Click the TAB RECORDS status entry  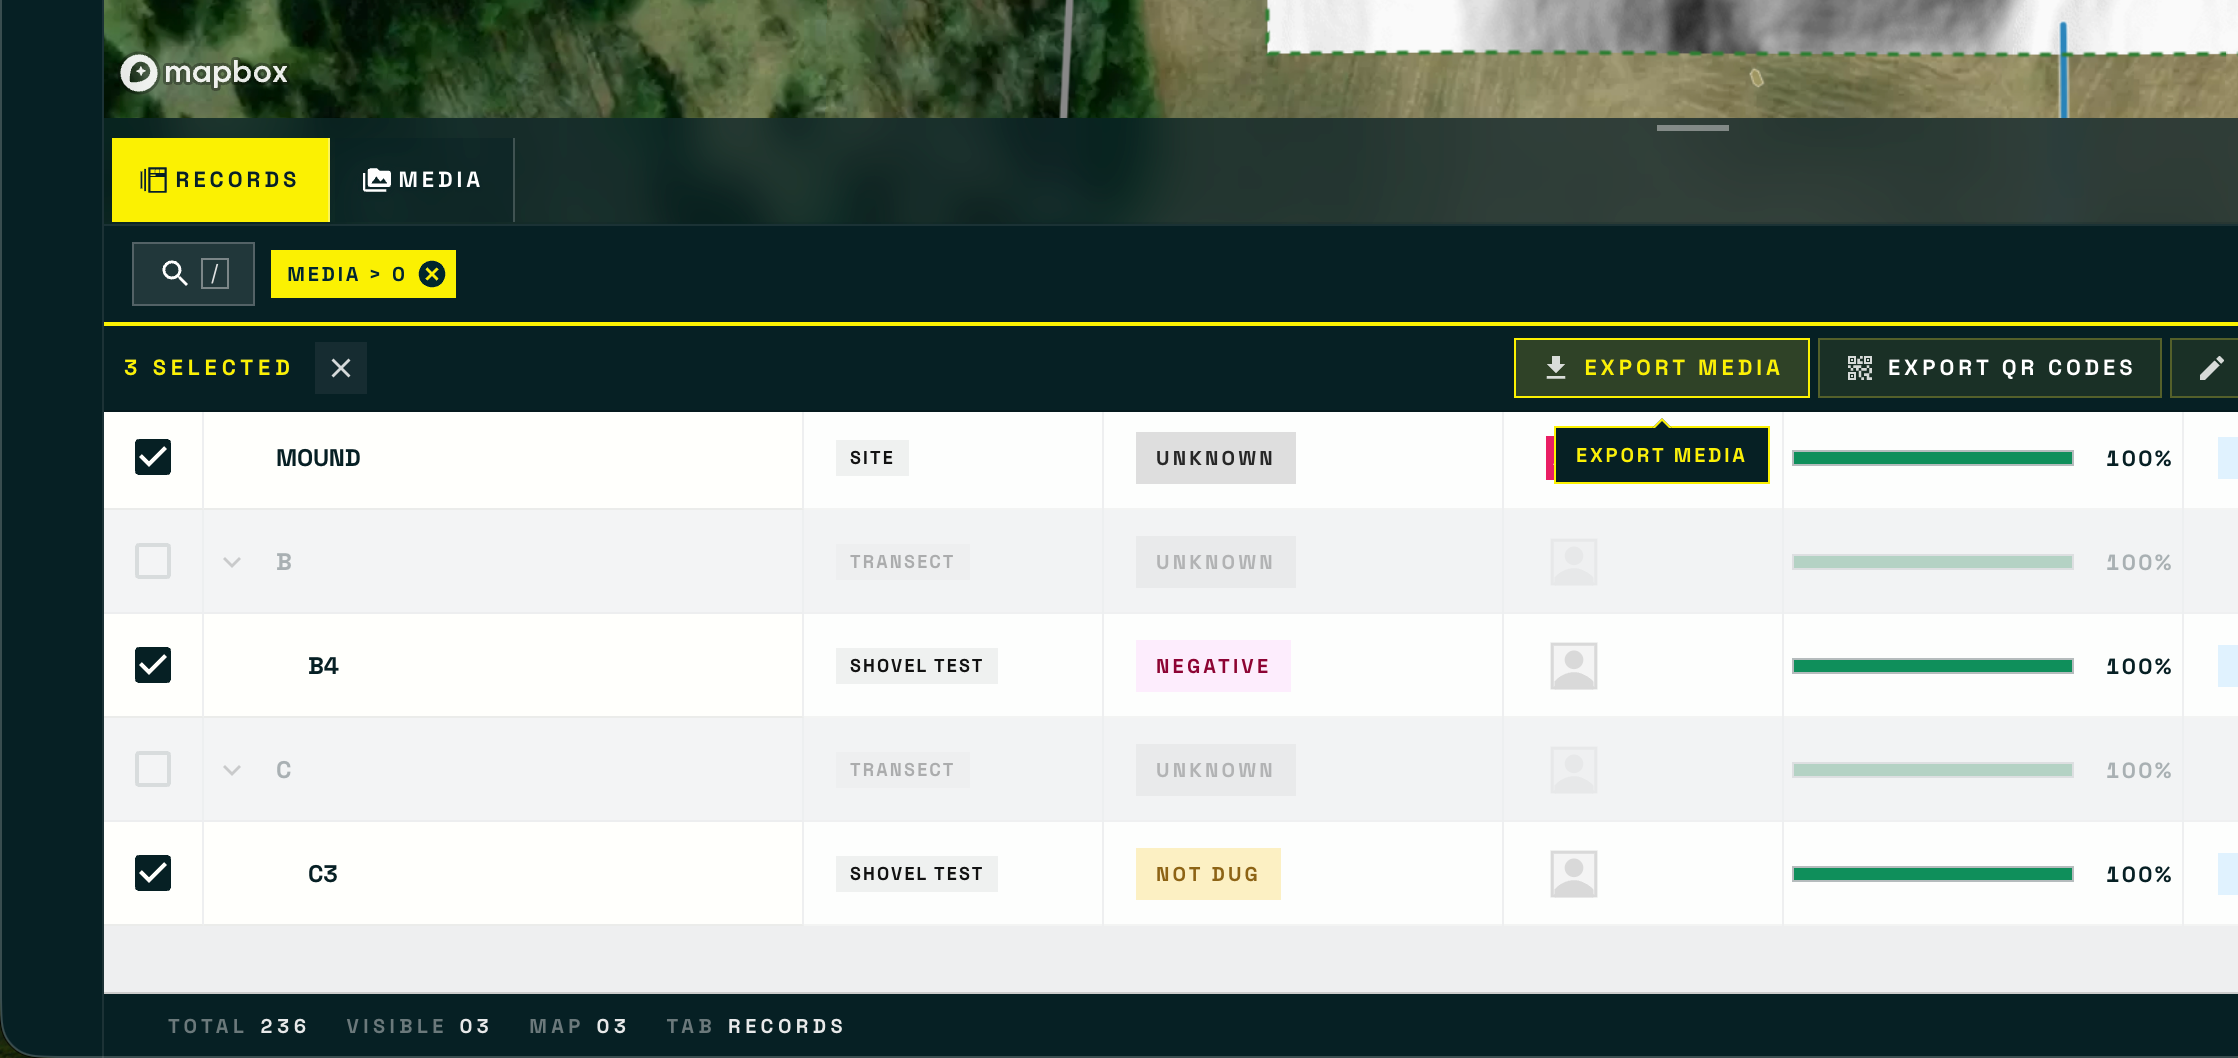pos(755,1026)
